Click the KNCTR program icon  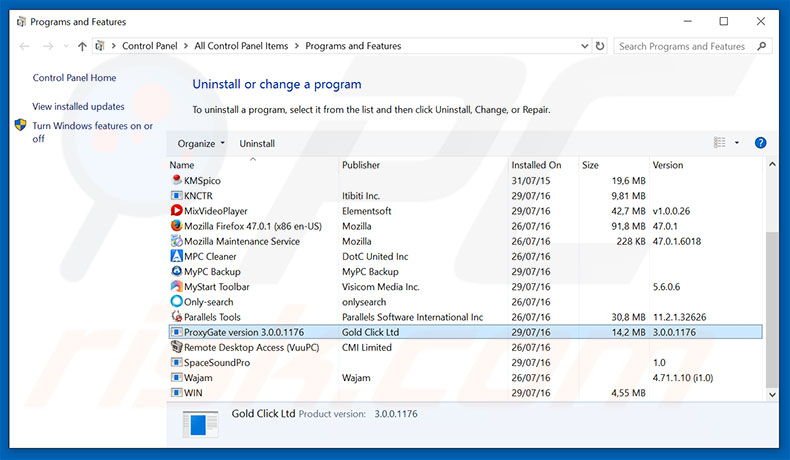[x=176, y=195]
